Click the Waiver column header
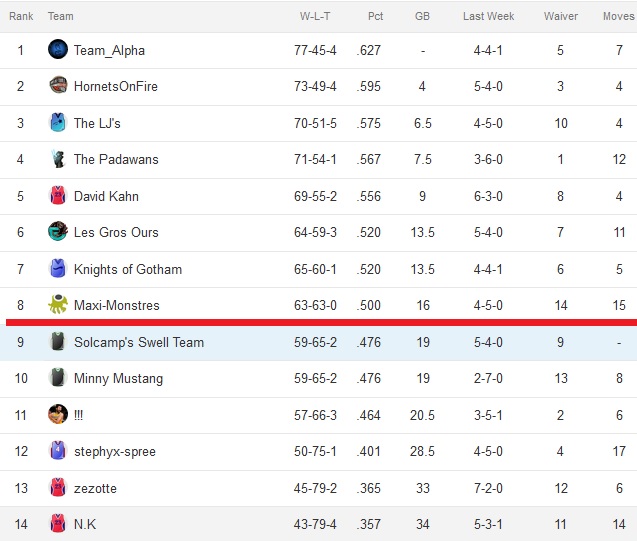 click(x=561, y=16)
